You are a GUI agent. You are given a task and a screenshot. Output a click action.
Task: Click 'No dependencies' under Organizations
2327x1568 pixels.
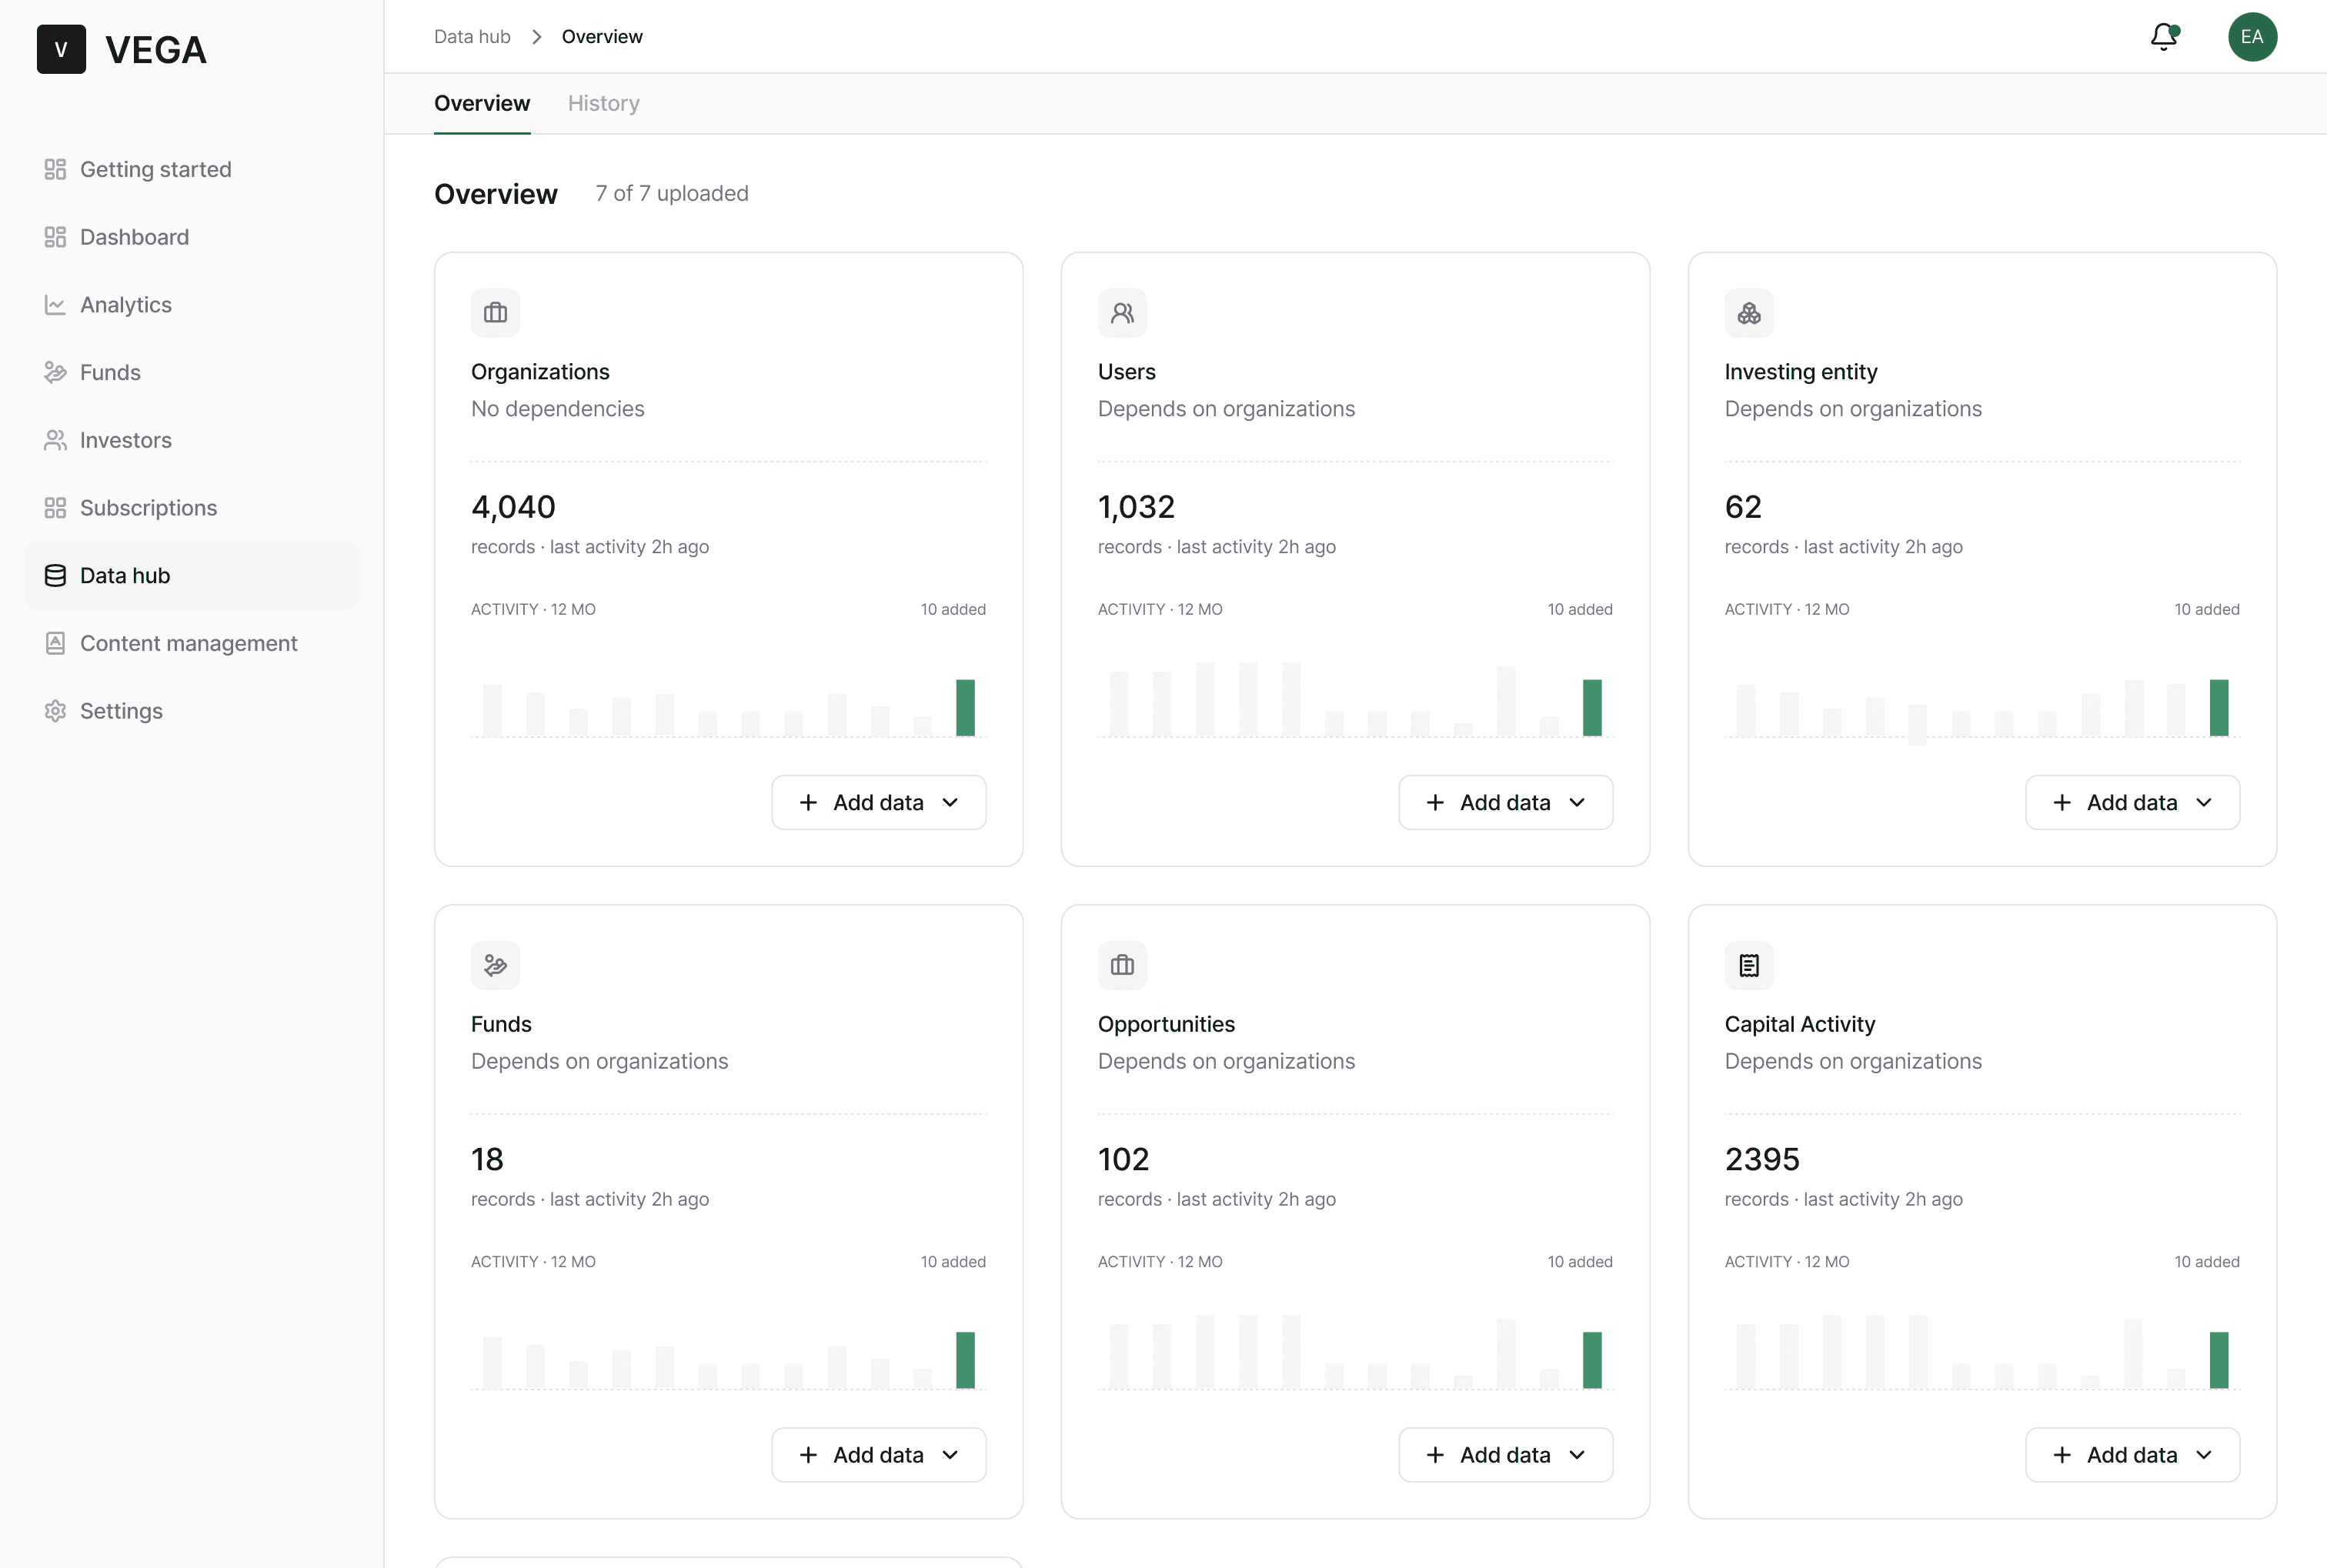558,409
